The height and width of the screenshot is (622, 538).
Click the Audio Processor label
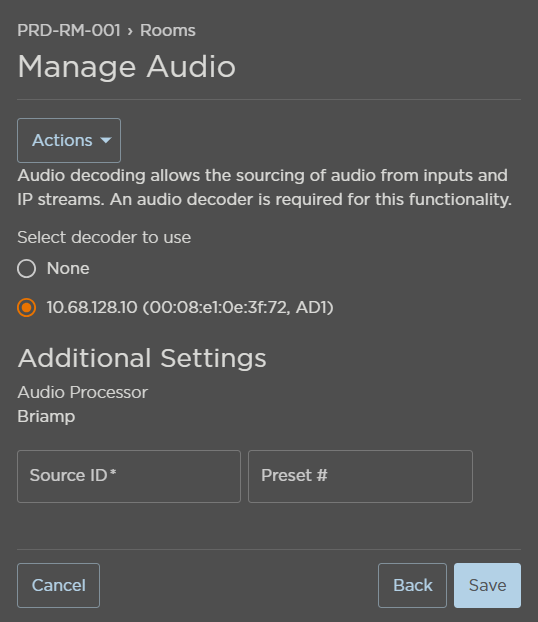[x=83, y=392]
